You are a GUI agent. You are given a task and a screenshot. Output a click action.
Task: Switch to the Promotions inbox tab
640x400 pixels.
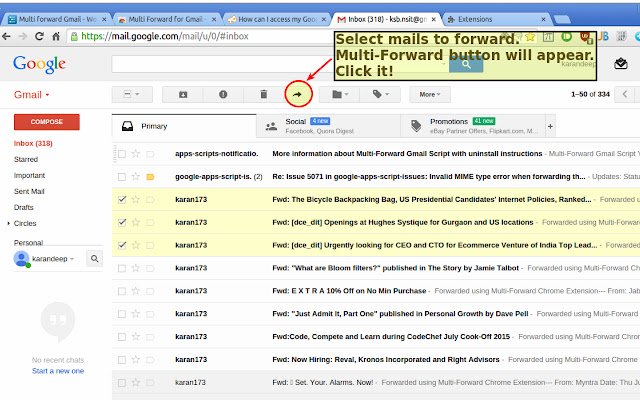click(x=473, y=126)
